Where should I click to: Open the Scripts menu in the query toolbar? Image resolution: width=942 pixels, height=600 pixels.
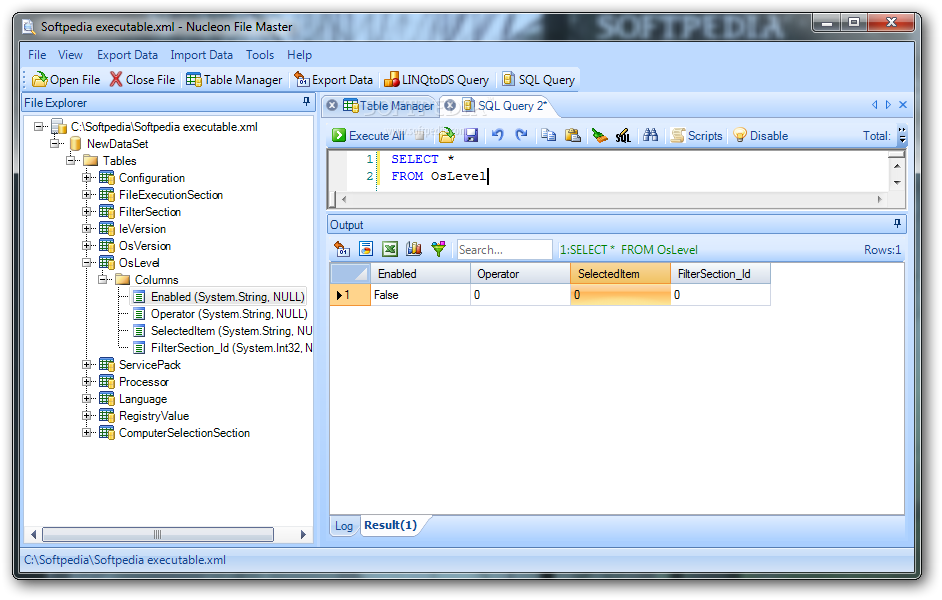pos(696,136)
